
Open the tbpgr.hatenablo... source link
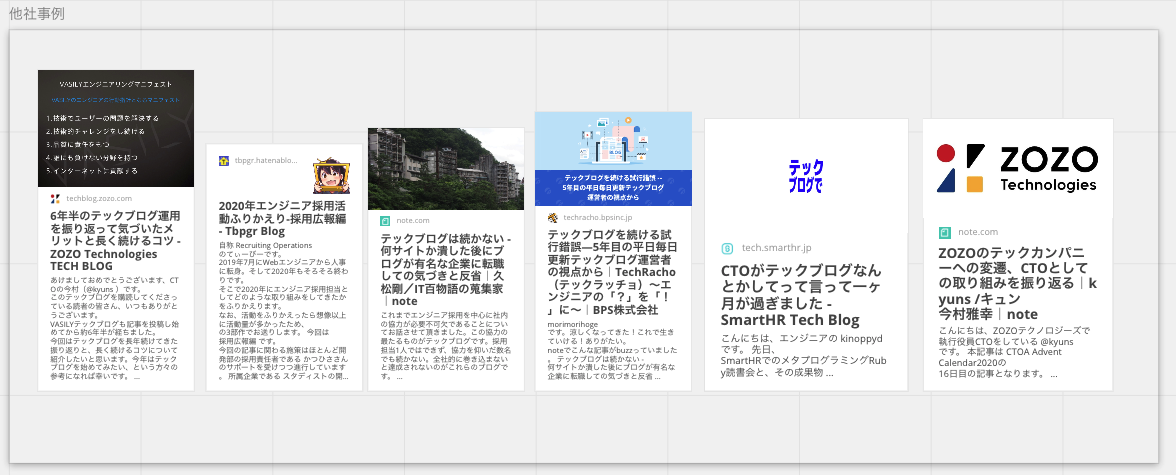pos(266,161)
